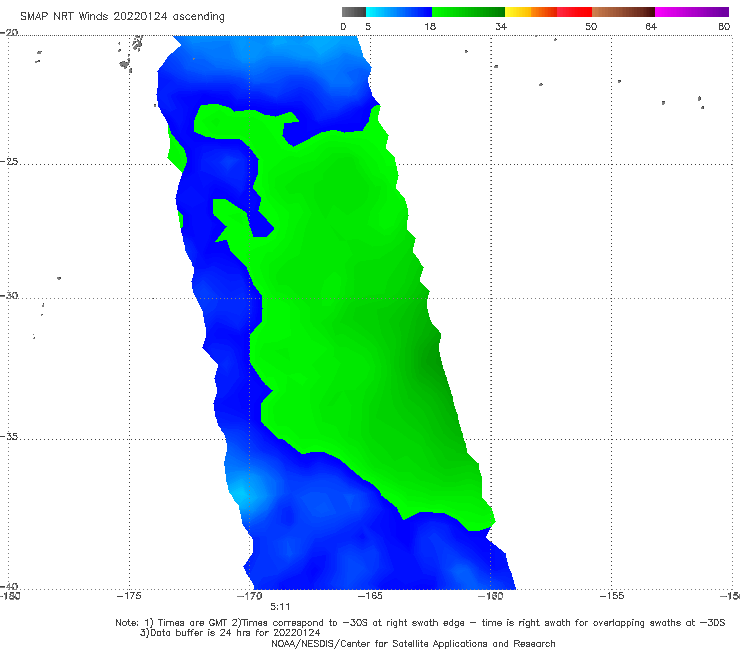
Task: Select the note line starting "Note: 1) Times are GMT"
Action: click(420, 623)
